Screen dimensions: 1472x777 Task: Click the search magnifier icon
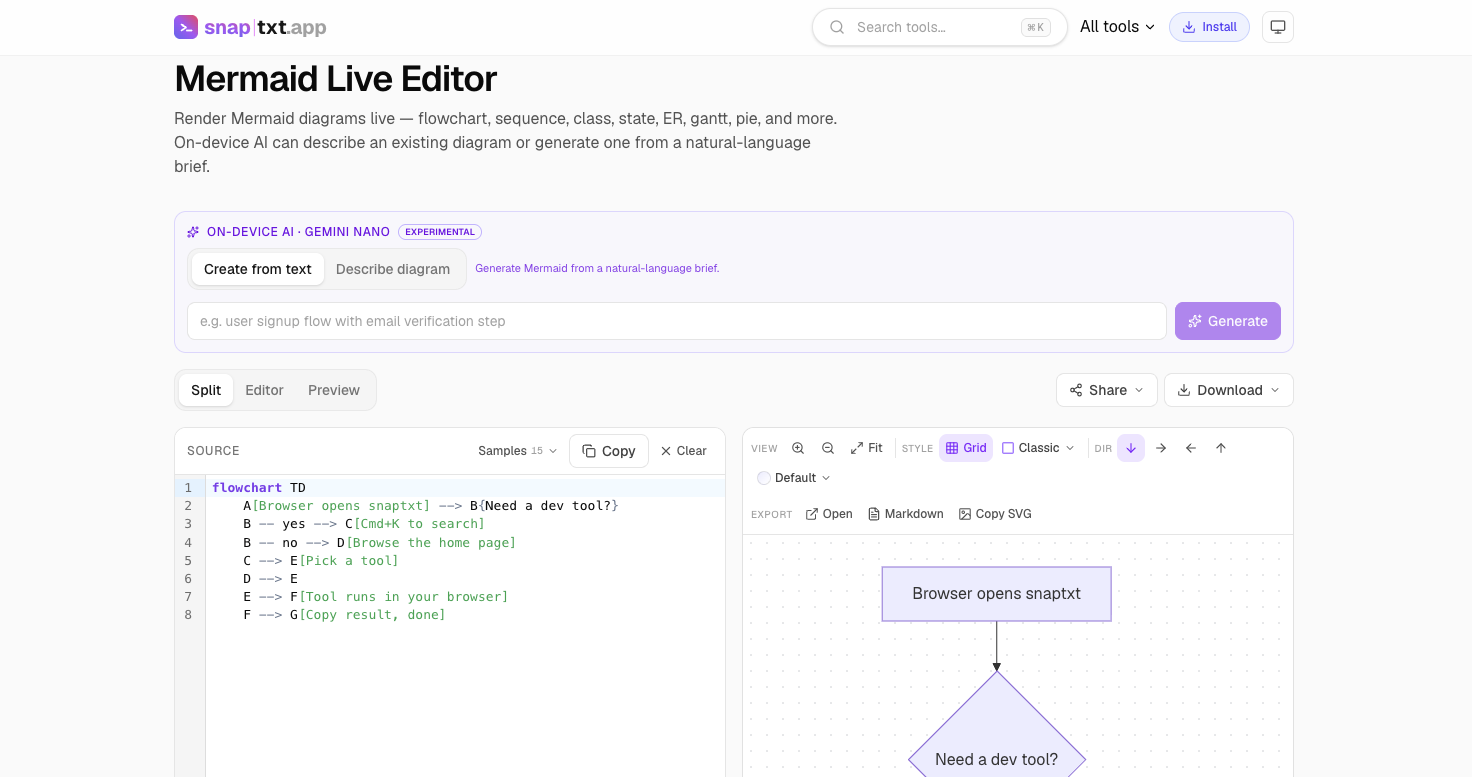(837, 27)
